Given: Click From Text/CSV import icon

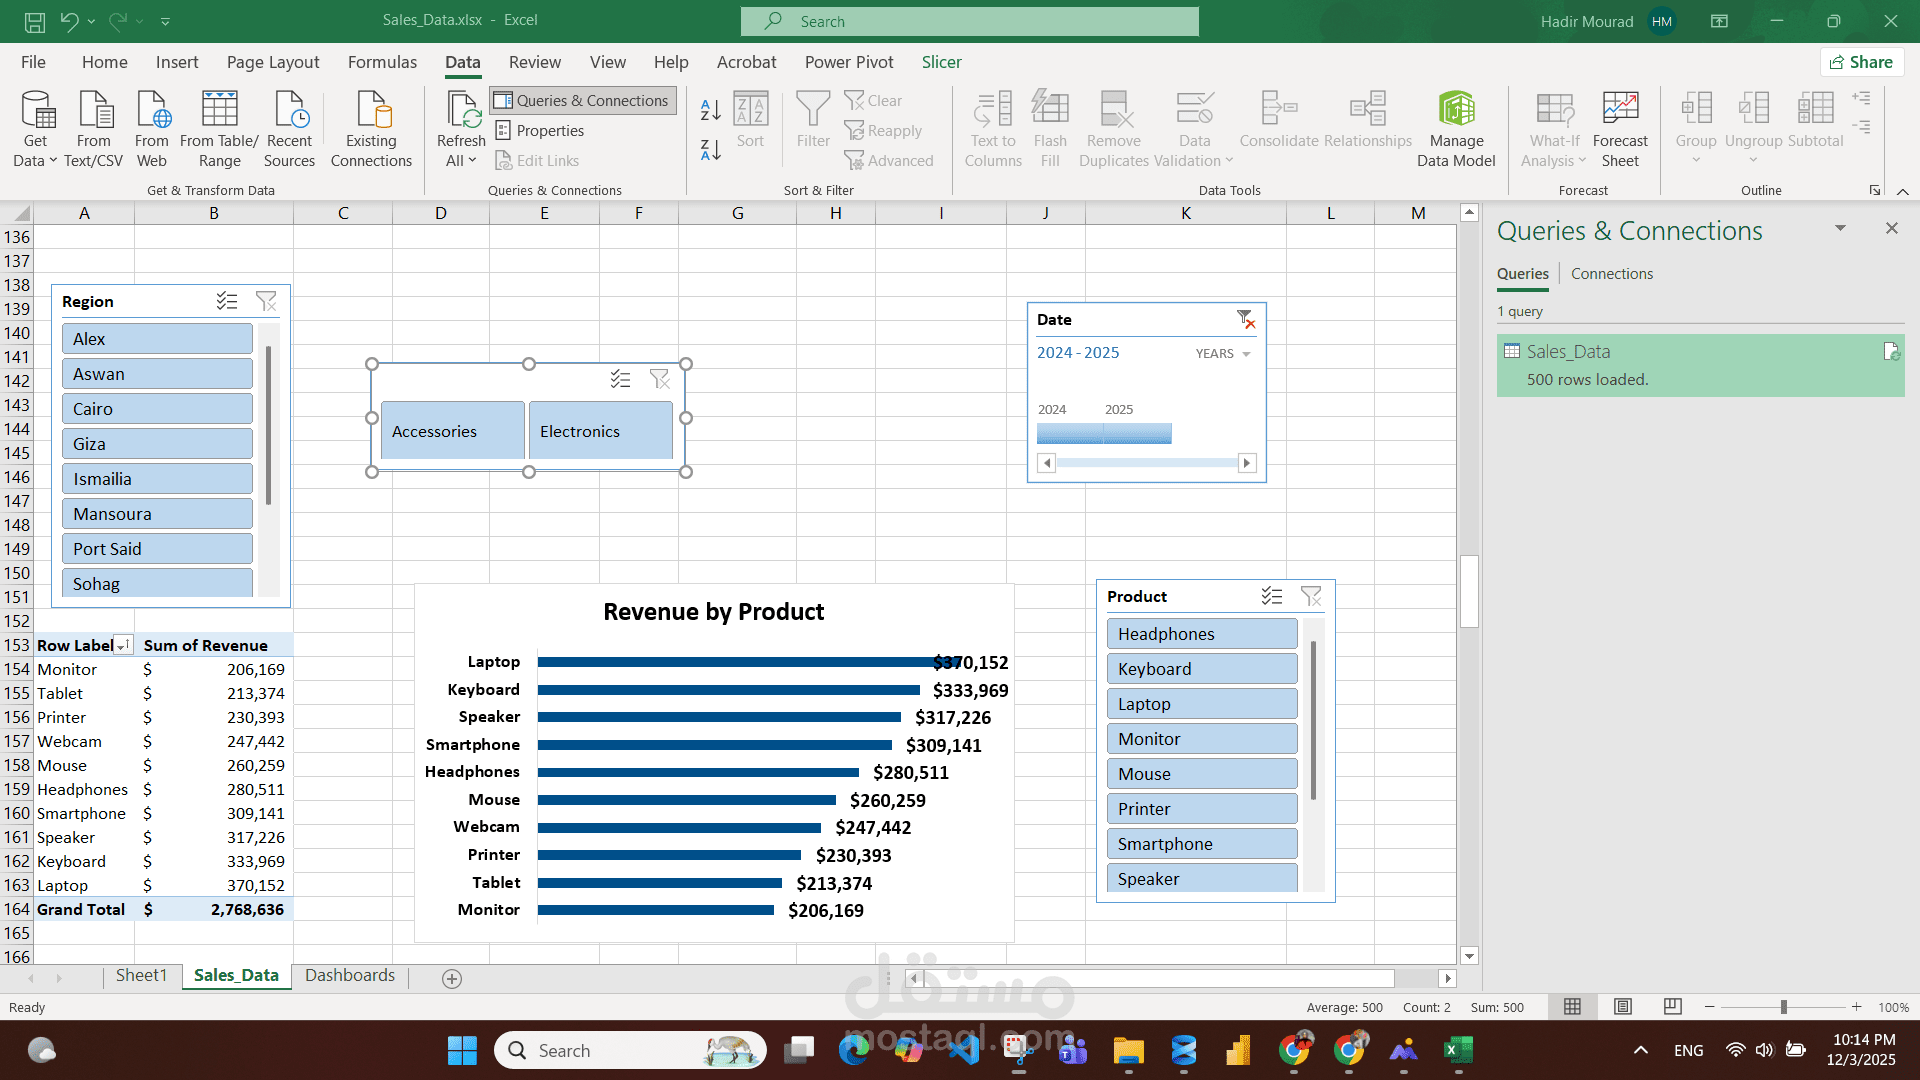Looking at the screenshot, I should point(94,110).
